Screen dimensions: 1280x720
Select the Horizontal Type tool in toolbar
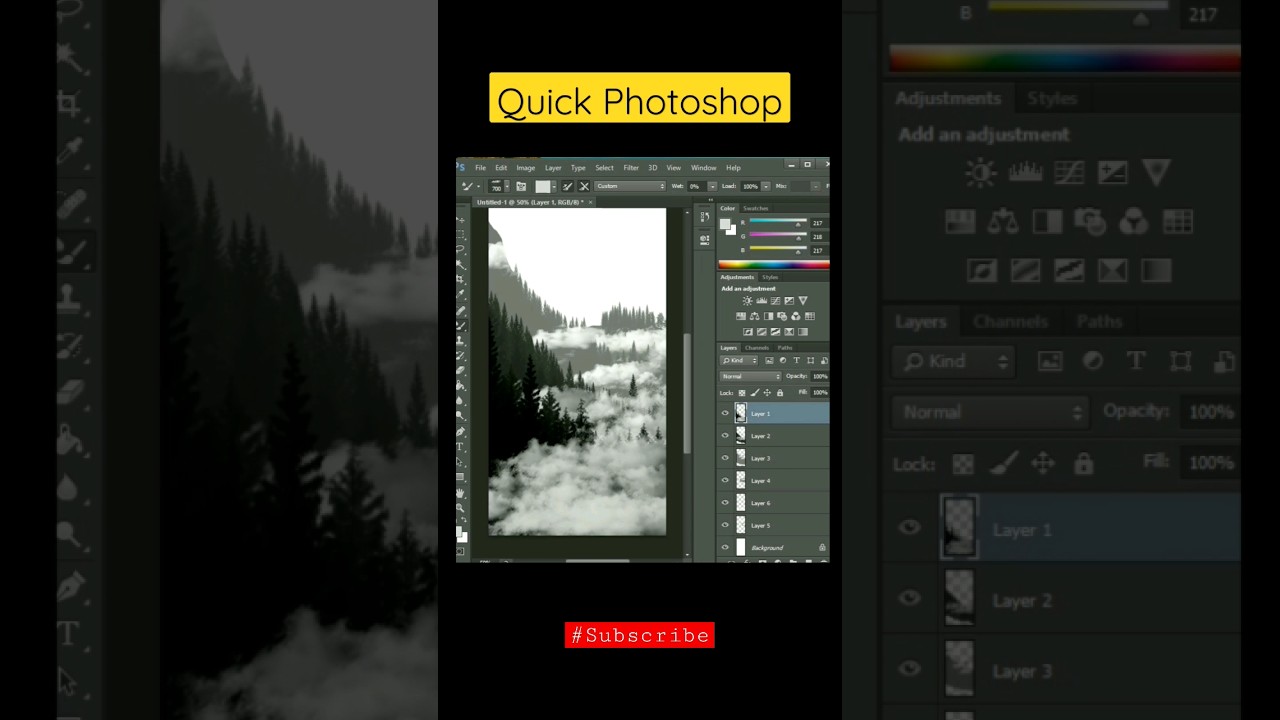460,446
